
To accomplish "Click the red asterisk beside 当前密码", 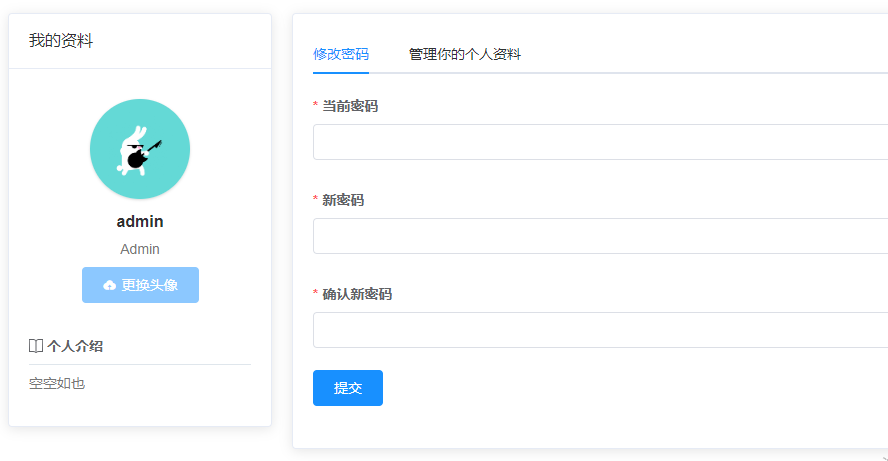I will click(x=316, y=106).
